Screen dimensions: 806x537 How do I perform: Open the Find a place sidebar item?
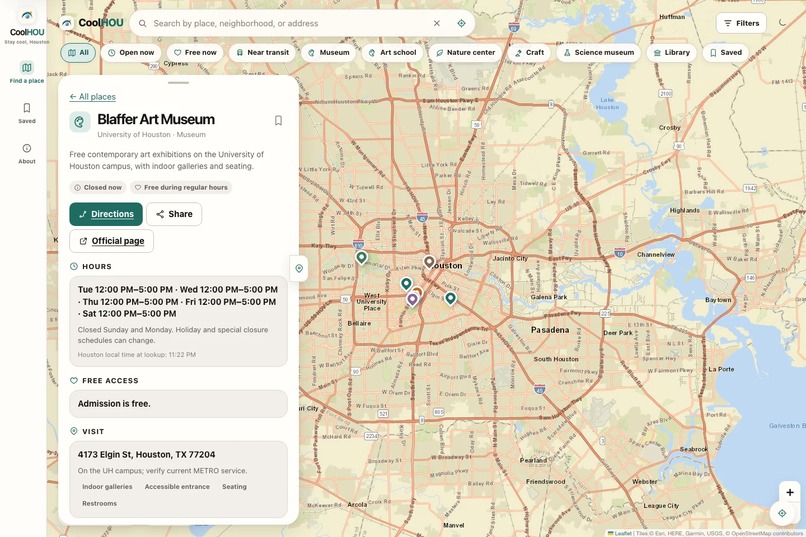click(x=27, y=72)
